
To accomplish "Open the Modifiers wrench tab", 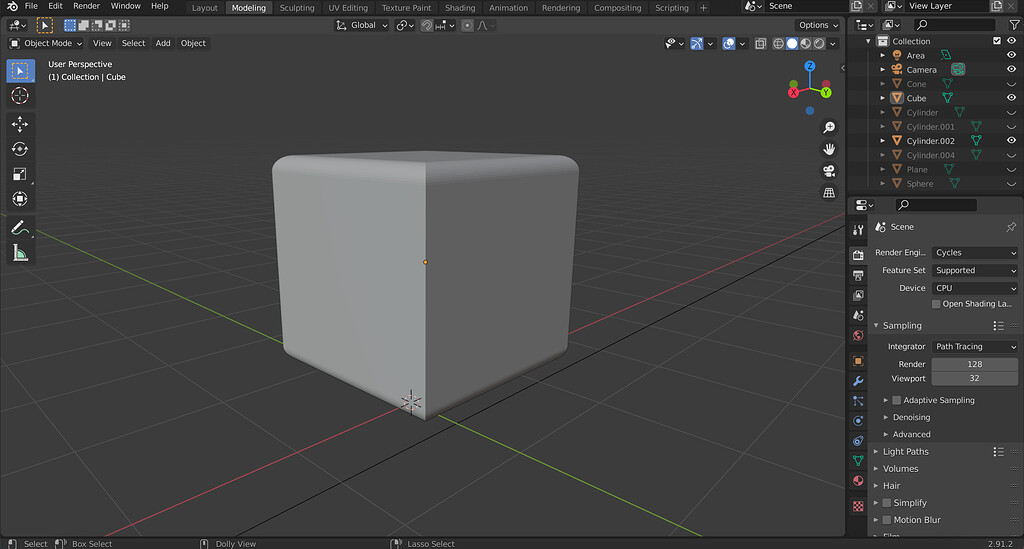I will (x=858, y=381).
